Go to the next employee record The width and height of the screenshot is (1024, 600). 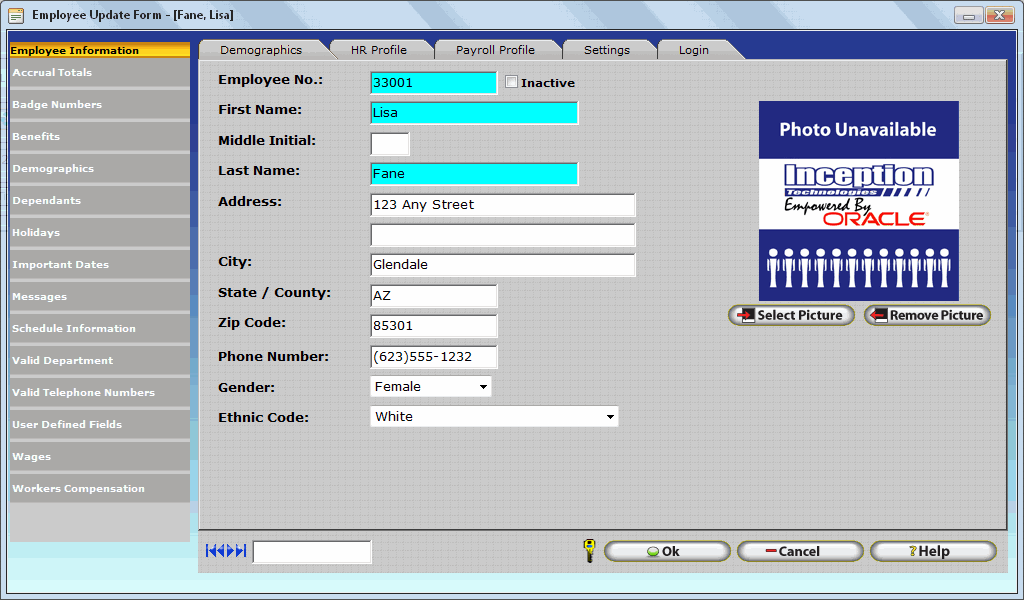(x=231, y=551)
